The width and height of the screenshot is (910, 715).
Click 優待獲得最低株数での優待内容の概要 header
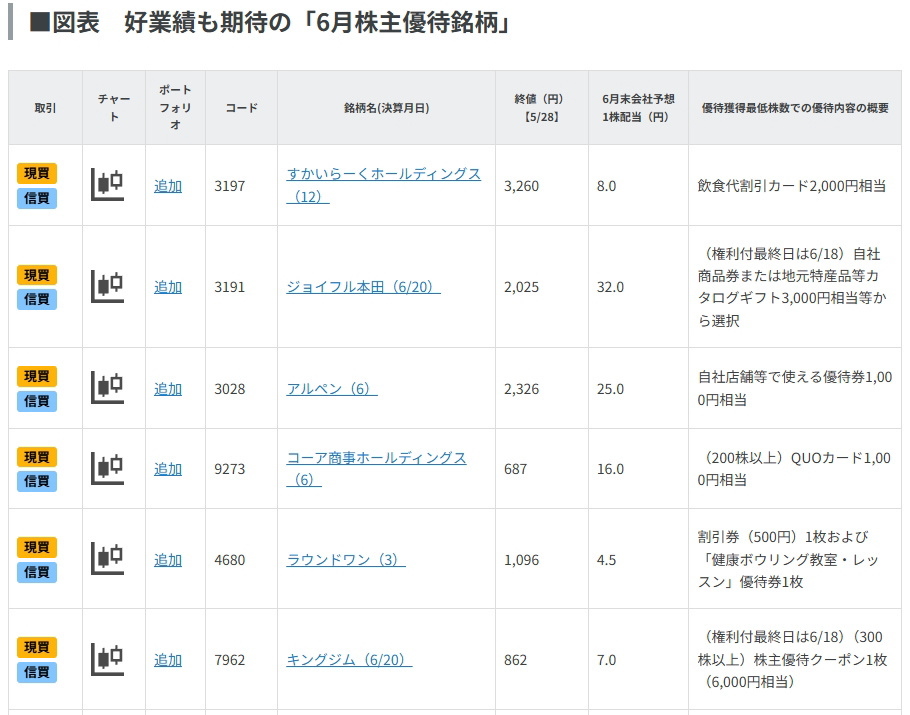pos(795,108)
